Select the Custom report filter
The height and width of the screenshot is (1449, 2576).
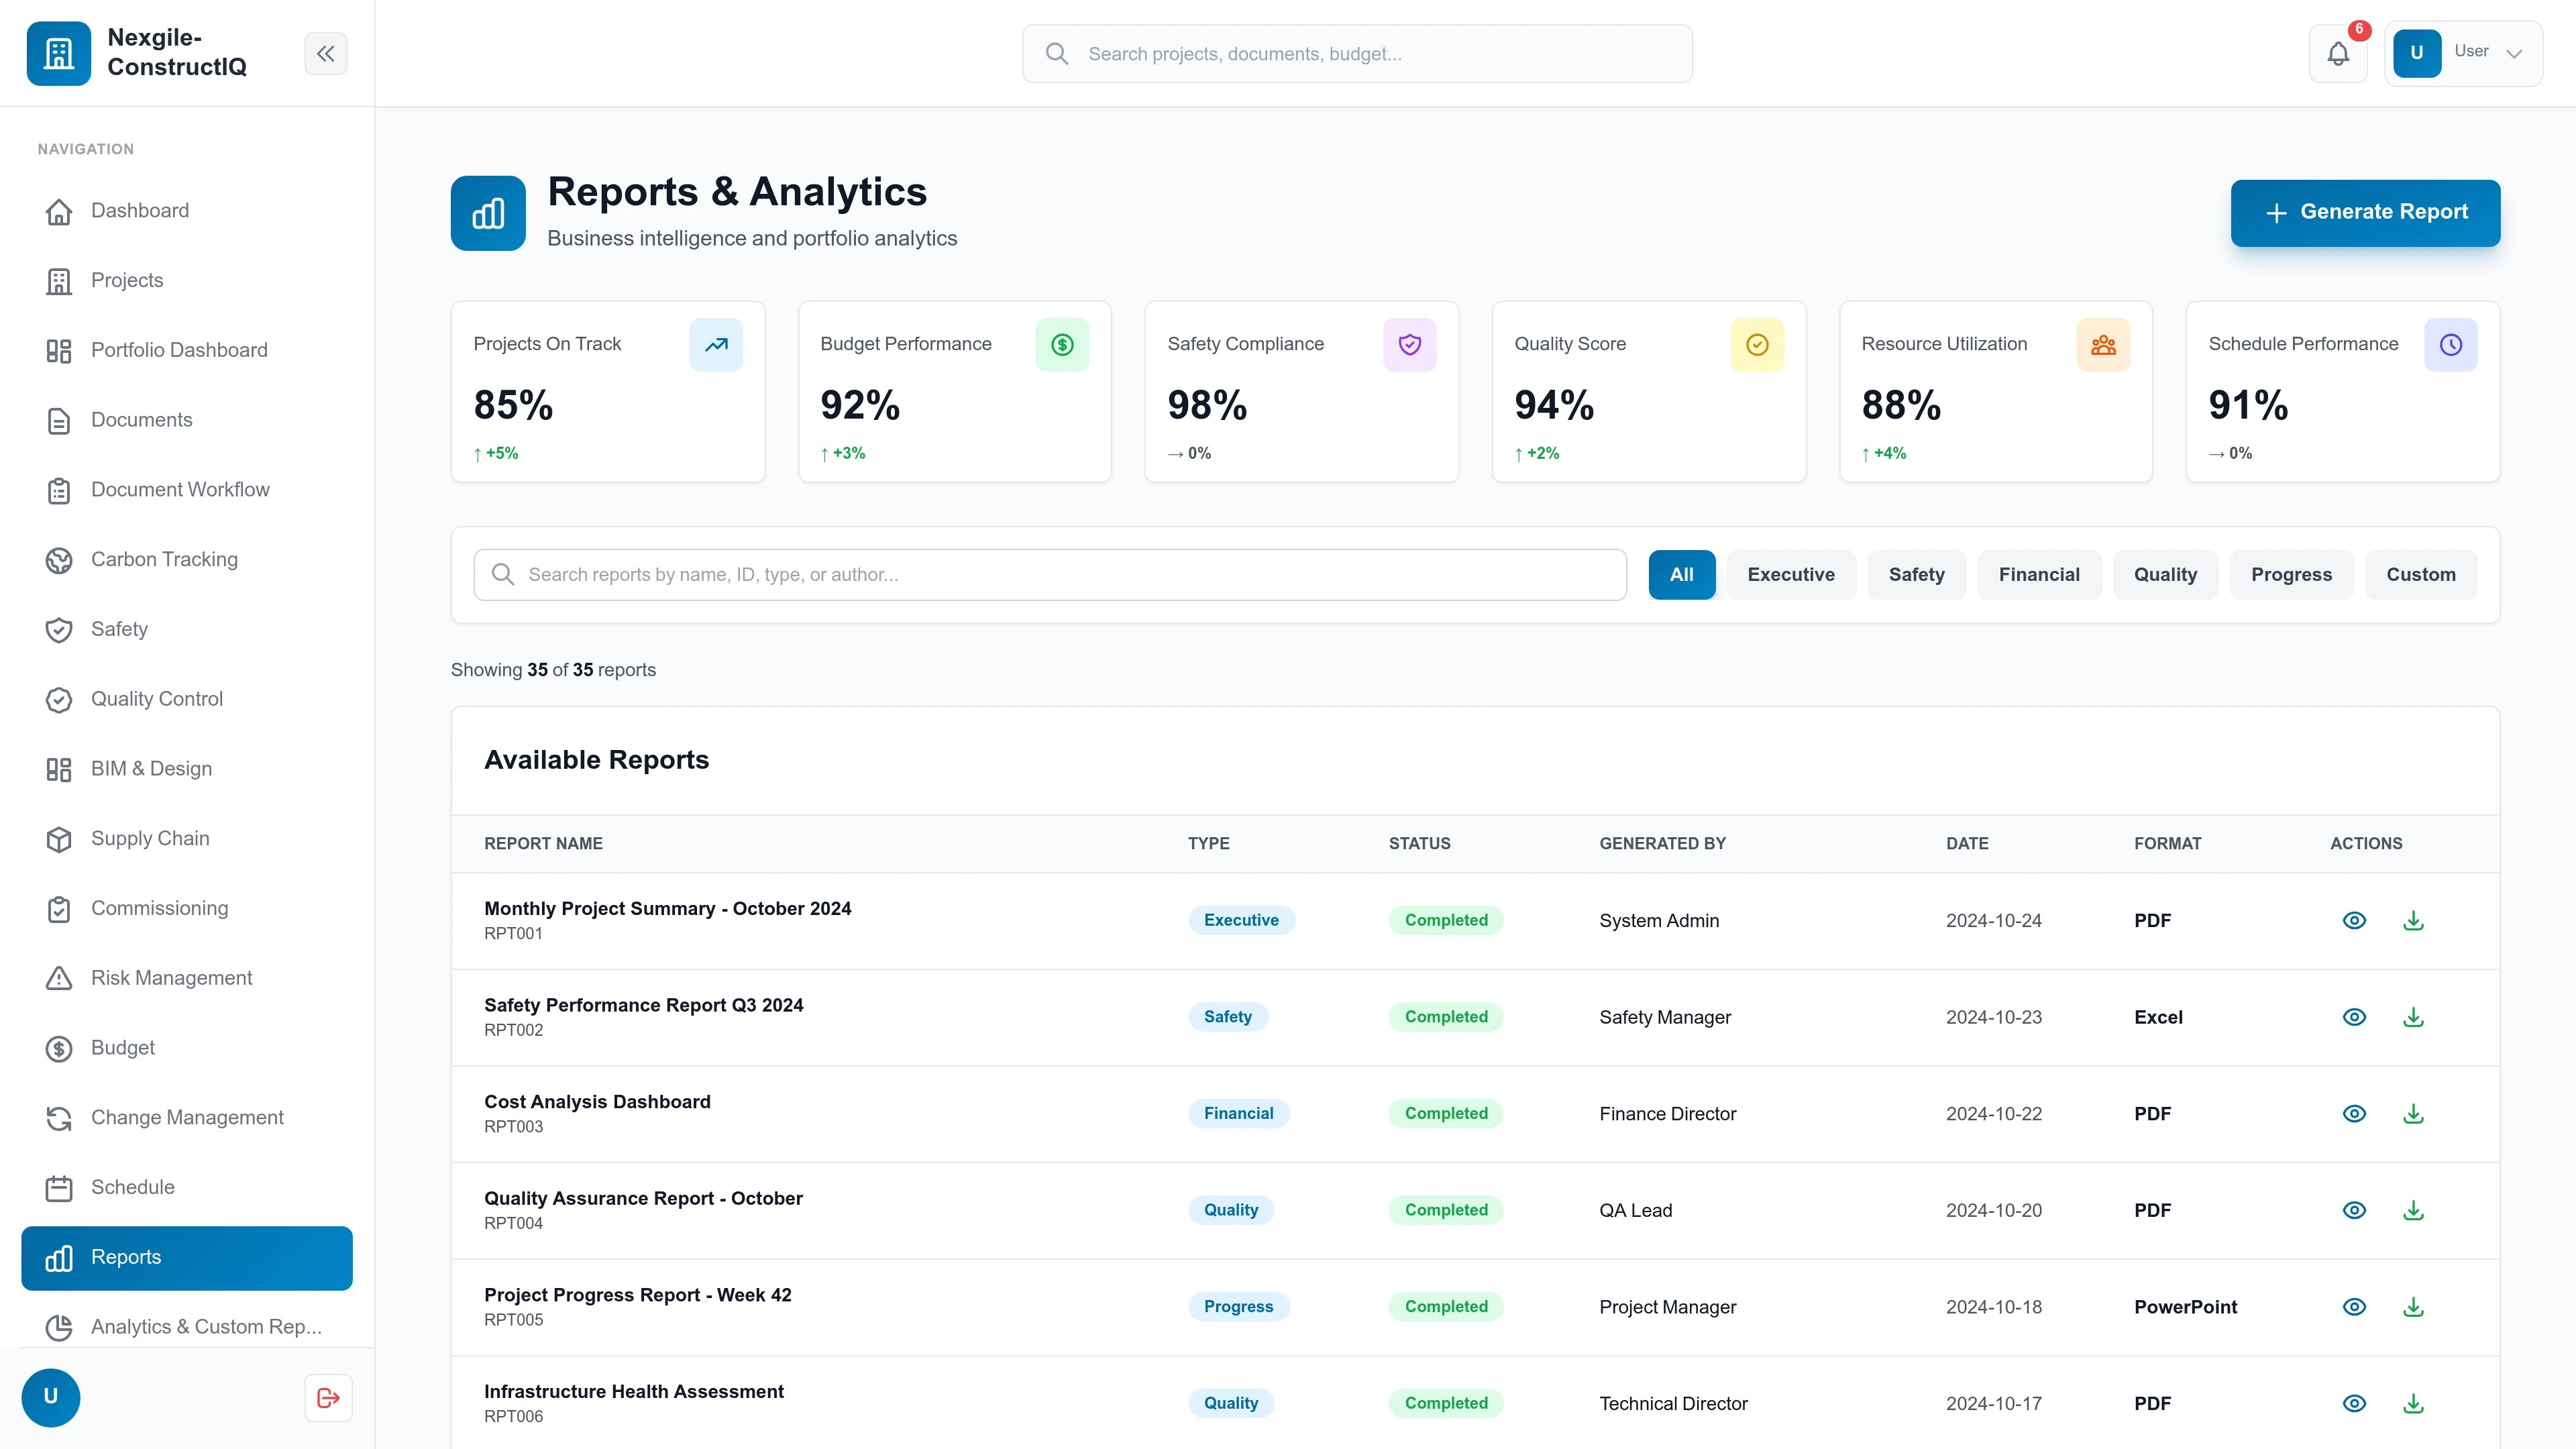tap(2421, 574)
